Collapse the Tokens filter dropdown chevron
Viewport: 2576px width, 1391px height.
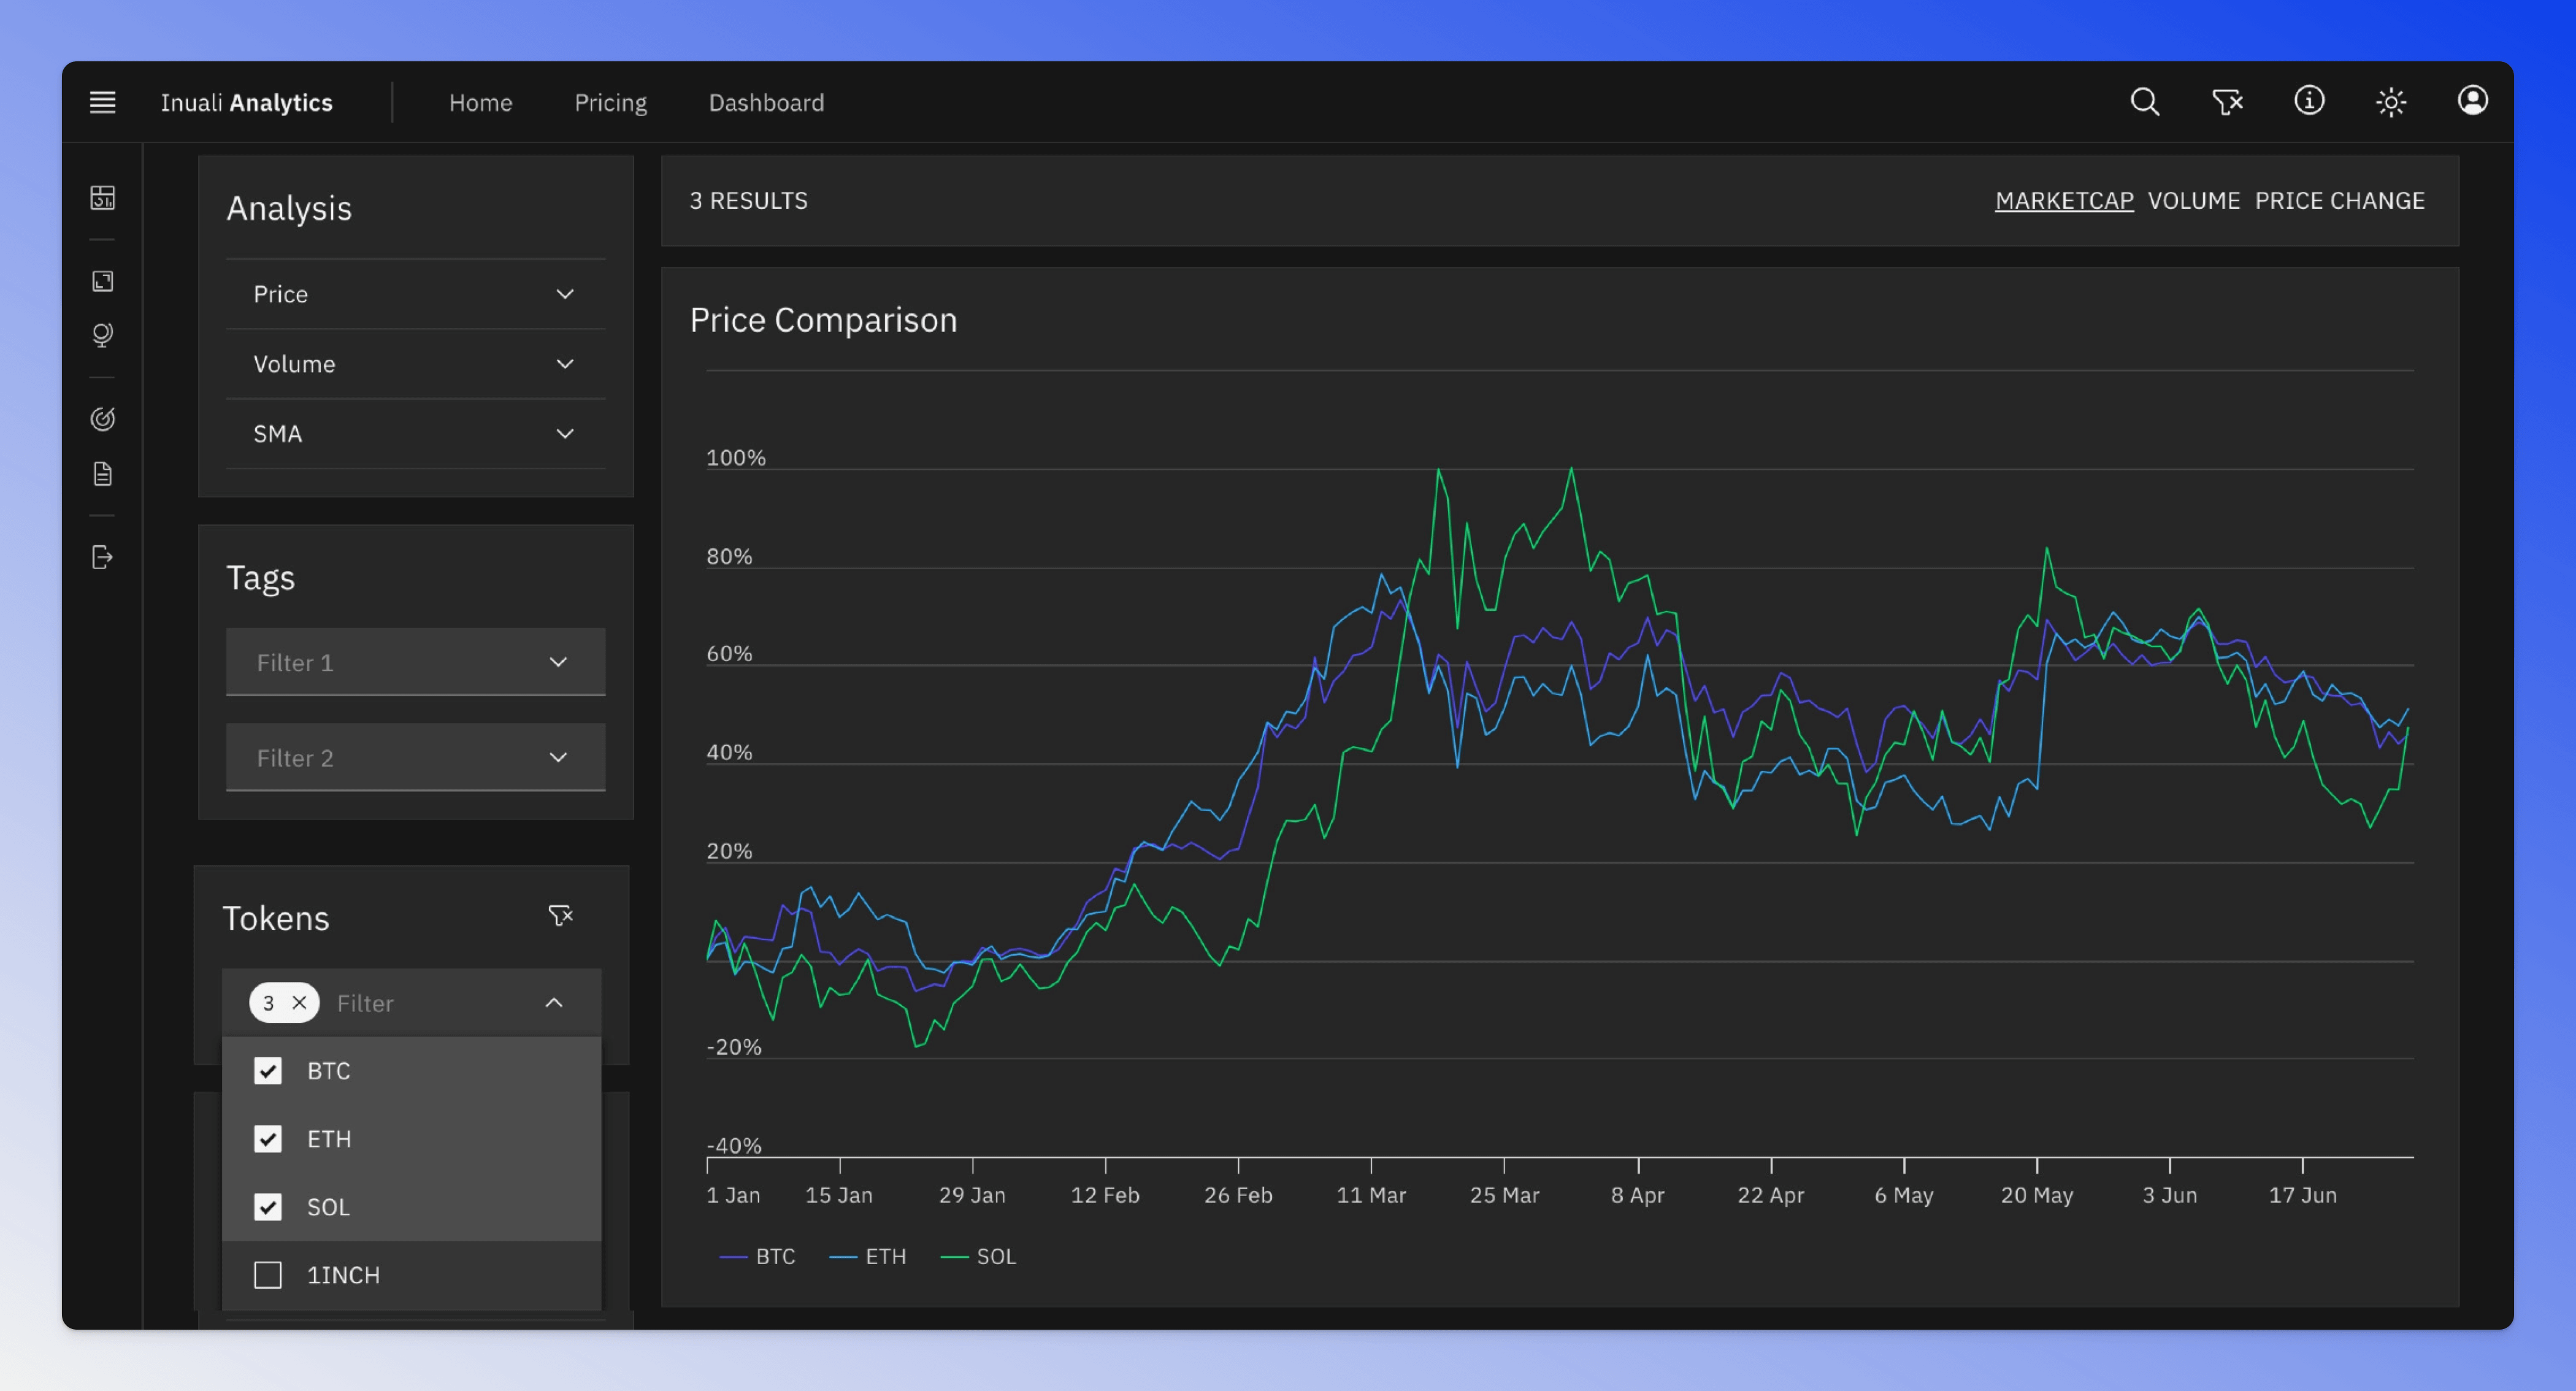click(554, 1003)
